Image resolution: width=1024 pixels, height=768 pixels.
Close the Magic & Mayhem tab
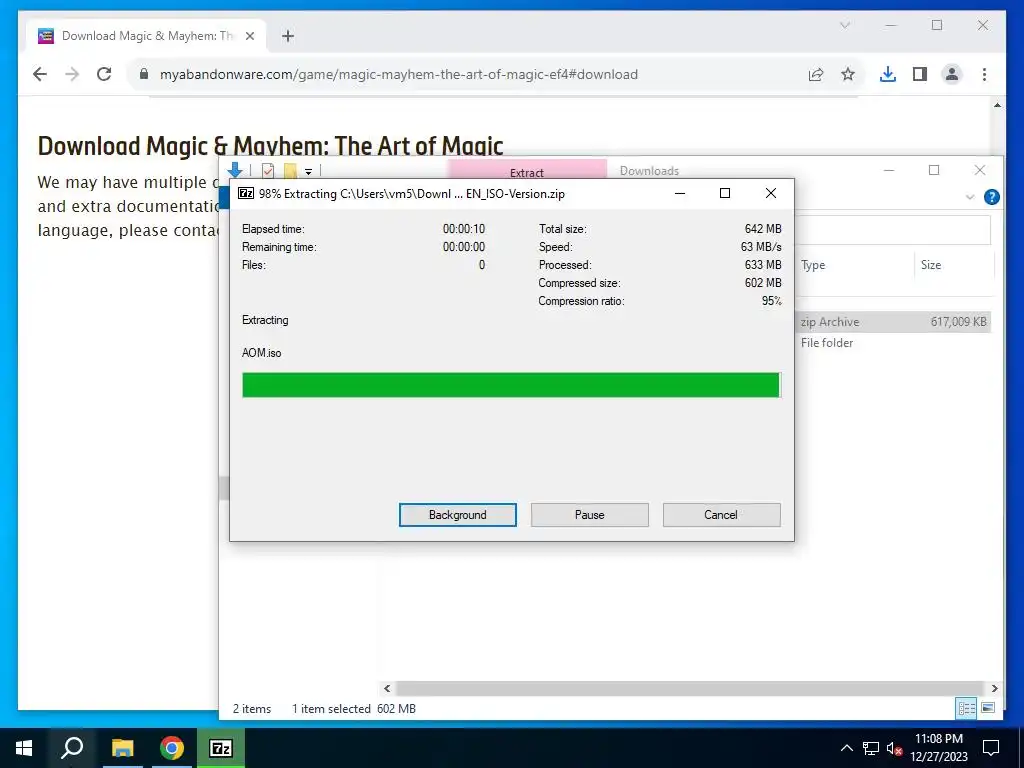[249, 36]
